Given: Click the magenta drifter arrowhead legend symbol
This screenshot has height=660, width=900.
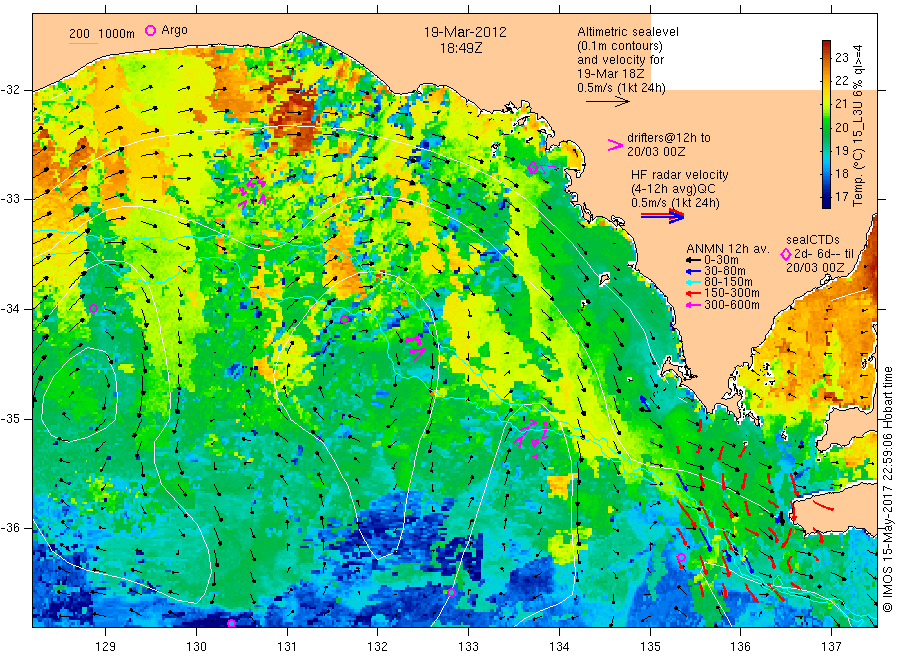Looking at the screenshot, I should [x=615, y=145].
